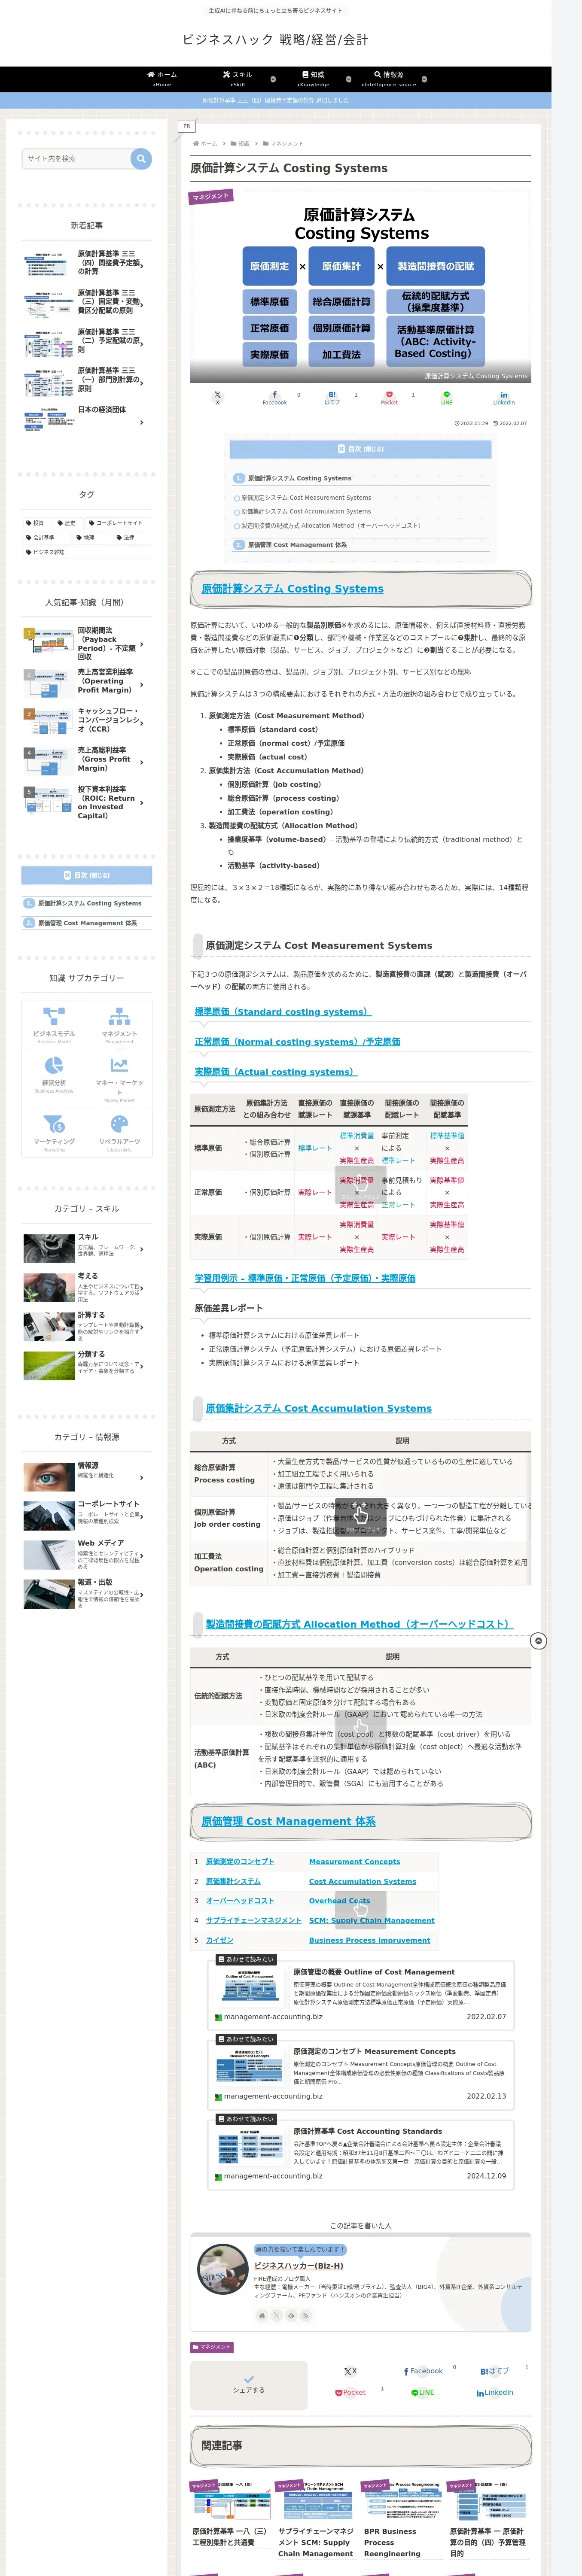
Task: Open the リベラルアーツ subcategory icon
Action: point(119,1133)
